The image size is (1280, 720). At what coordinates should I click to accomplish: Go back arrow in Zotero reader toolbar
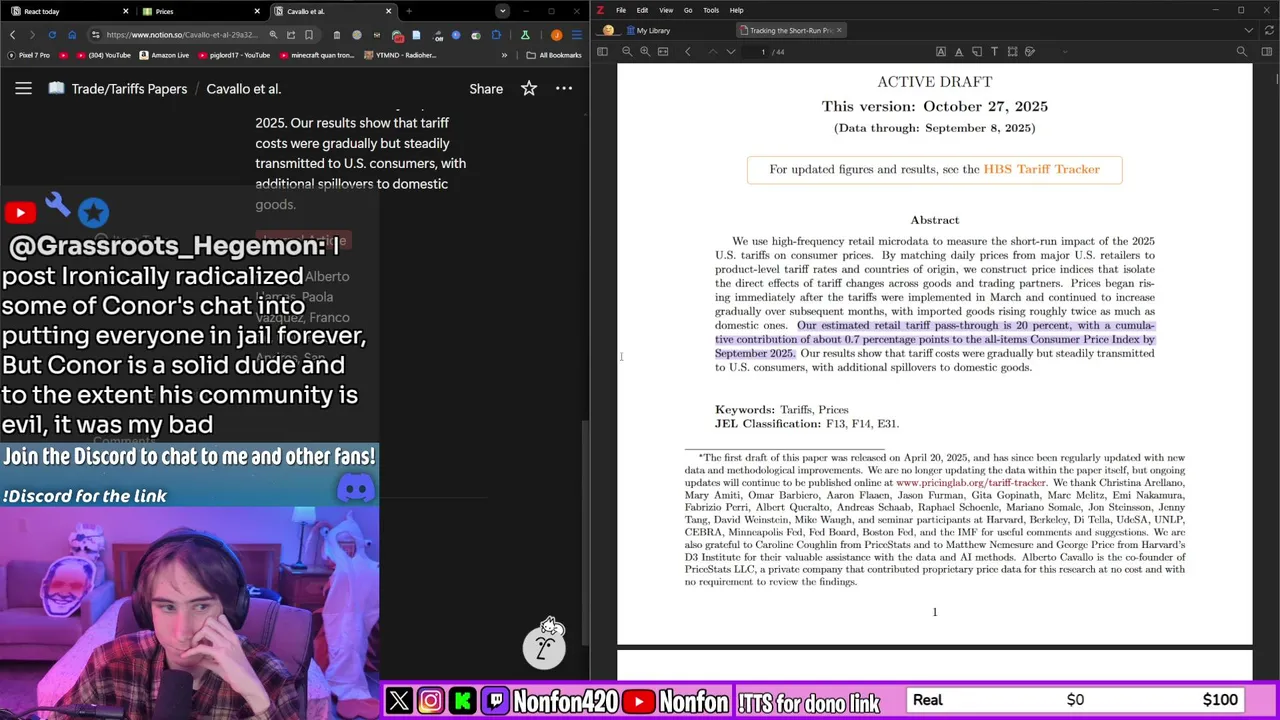688,51
